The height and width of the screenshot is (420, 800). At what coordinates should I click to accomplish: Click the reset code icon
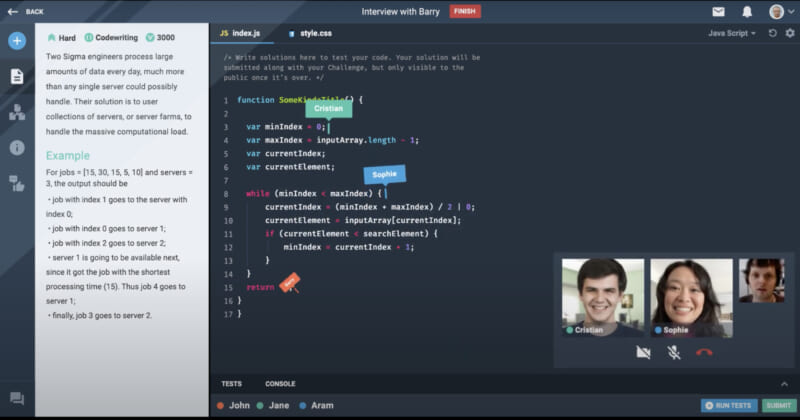[x=772, y=33]
